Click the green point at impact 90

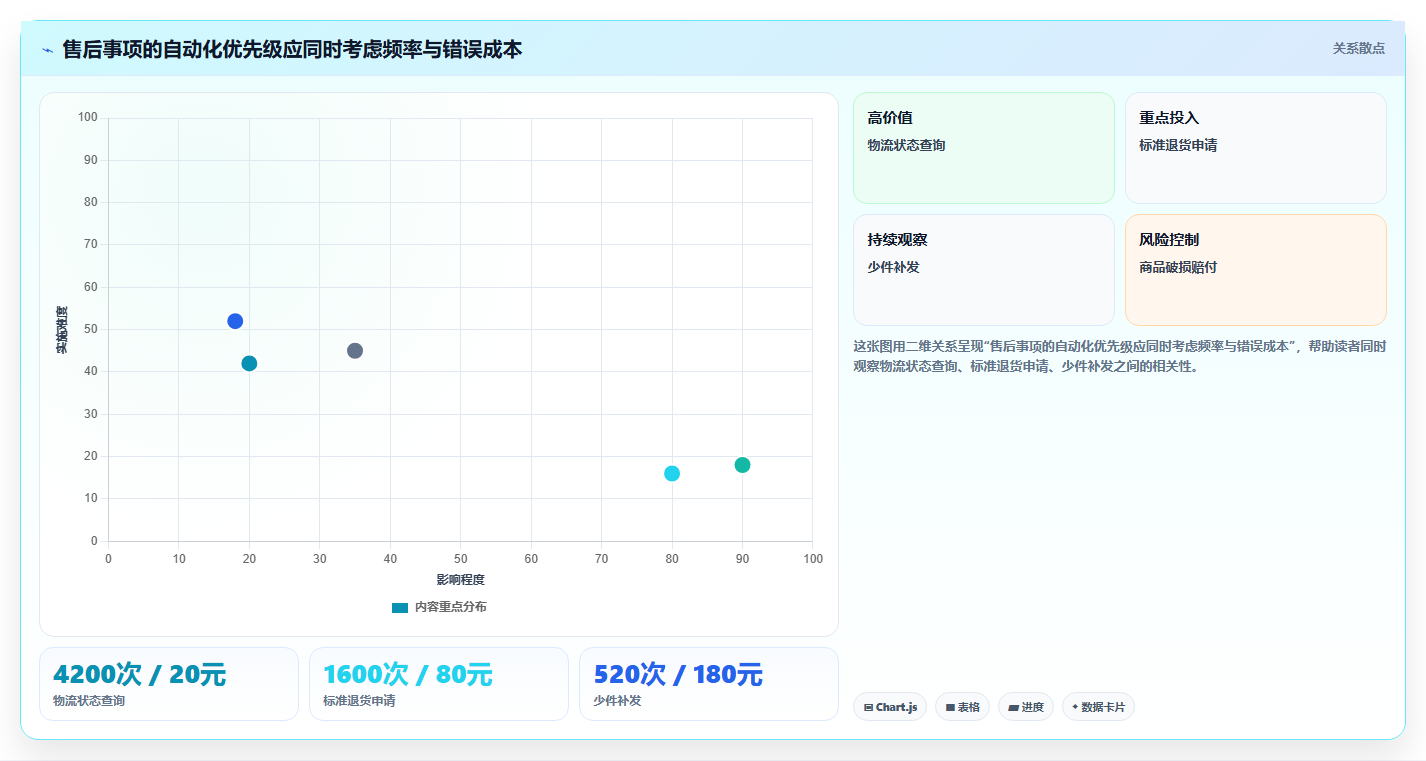(742, 465)
